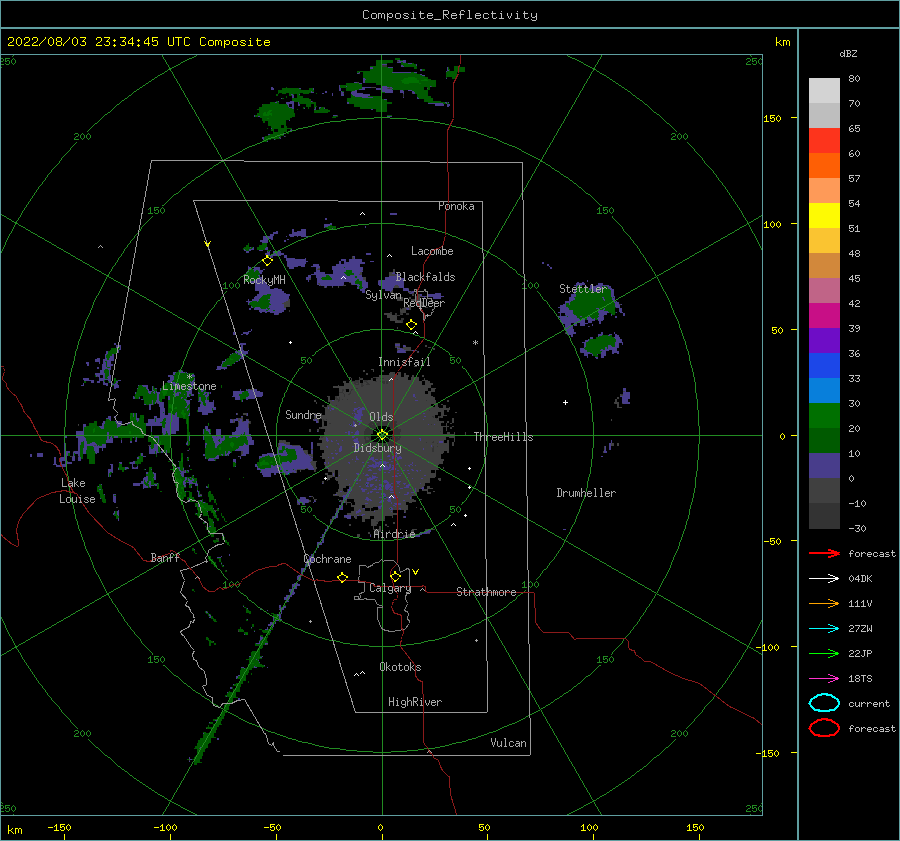
Task: Select the Lacombe label
Action: [432, 251]
